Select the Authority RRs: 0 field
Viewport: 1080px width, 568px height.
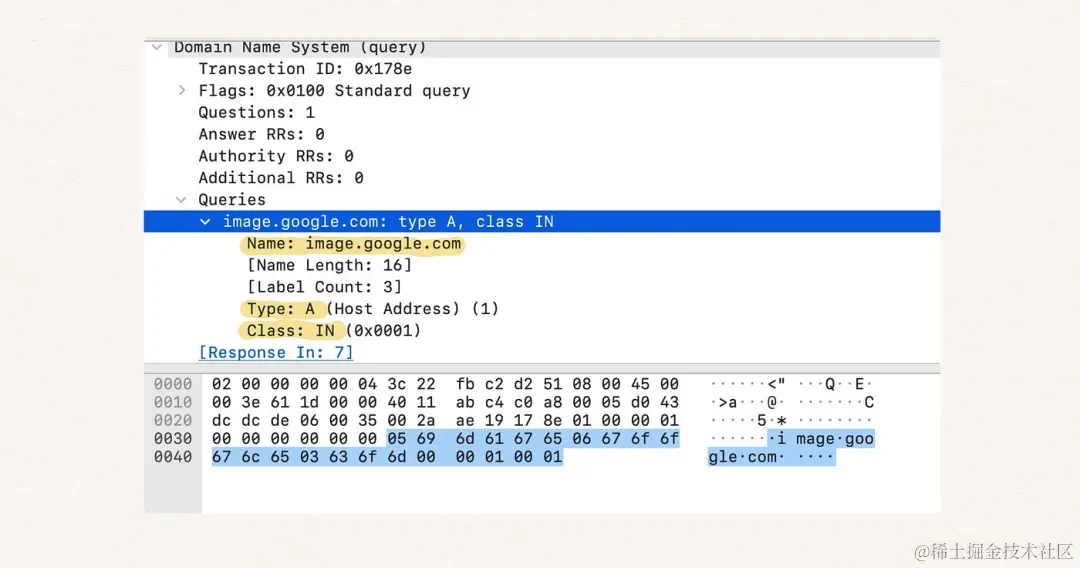(x=276, y=156)
